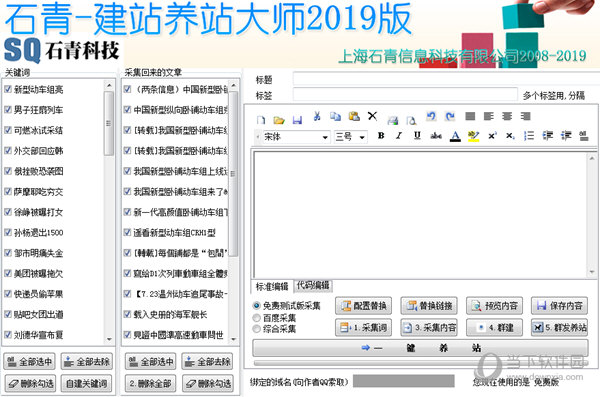
Task: Open the 三号 font size dropdown
Action: tap(362, 137)
